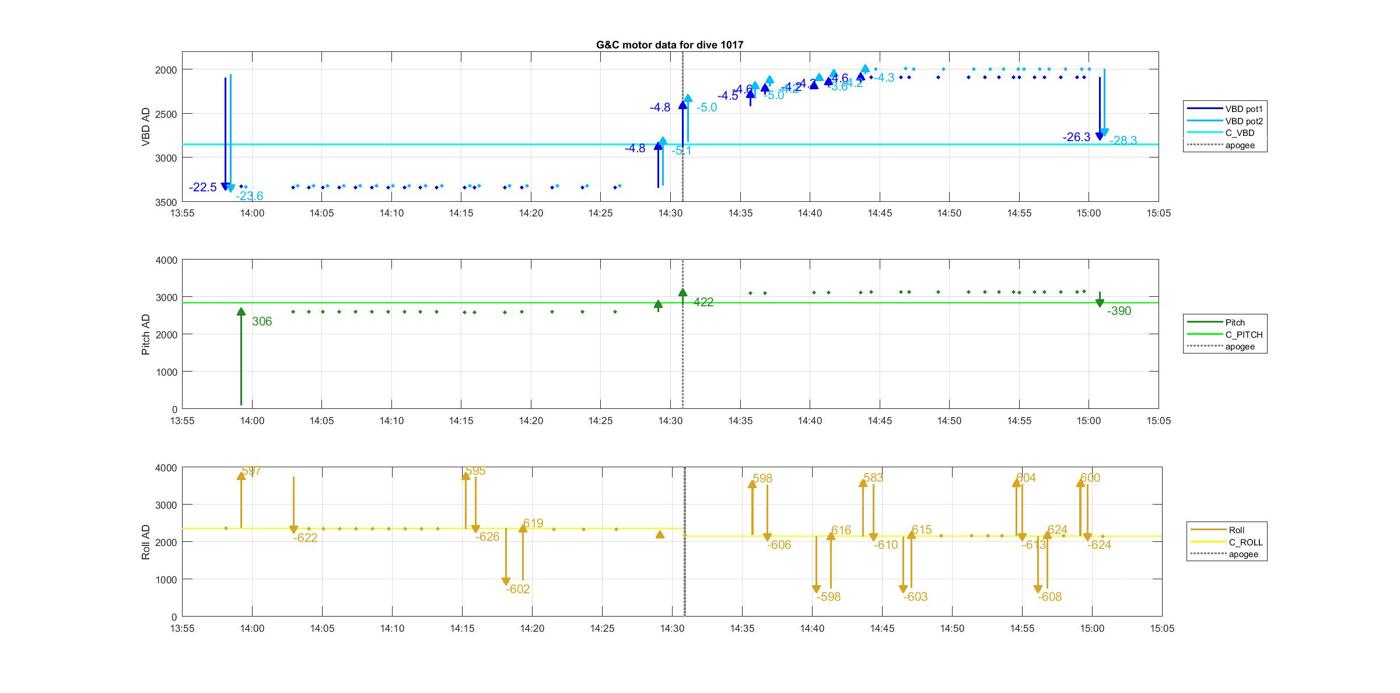The height and width of the screenshot is (693, 1400).
Task: Click the 'VBD AD' y-axis label
Action: (x=146, y=127)
